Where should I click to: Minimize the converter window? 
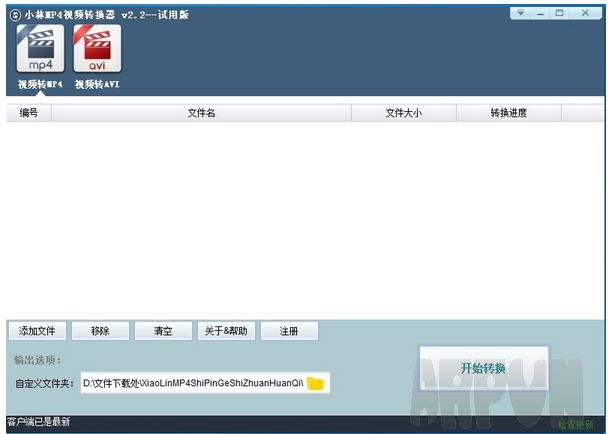540,13
